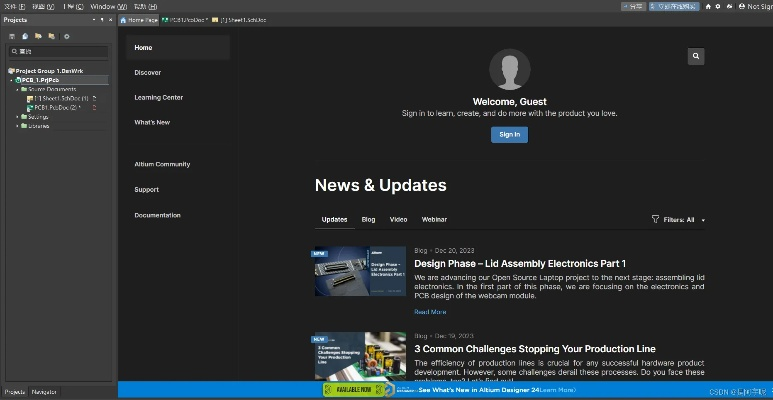Open settings gear in top-right toolbar
This screenshot has height=400, width=773.
click(718, 6)
